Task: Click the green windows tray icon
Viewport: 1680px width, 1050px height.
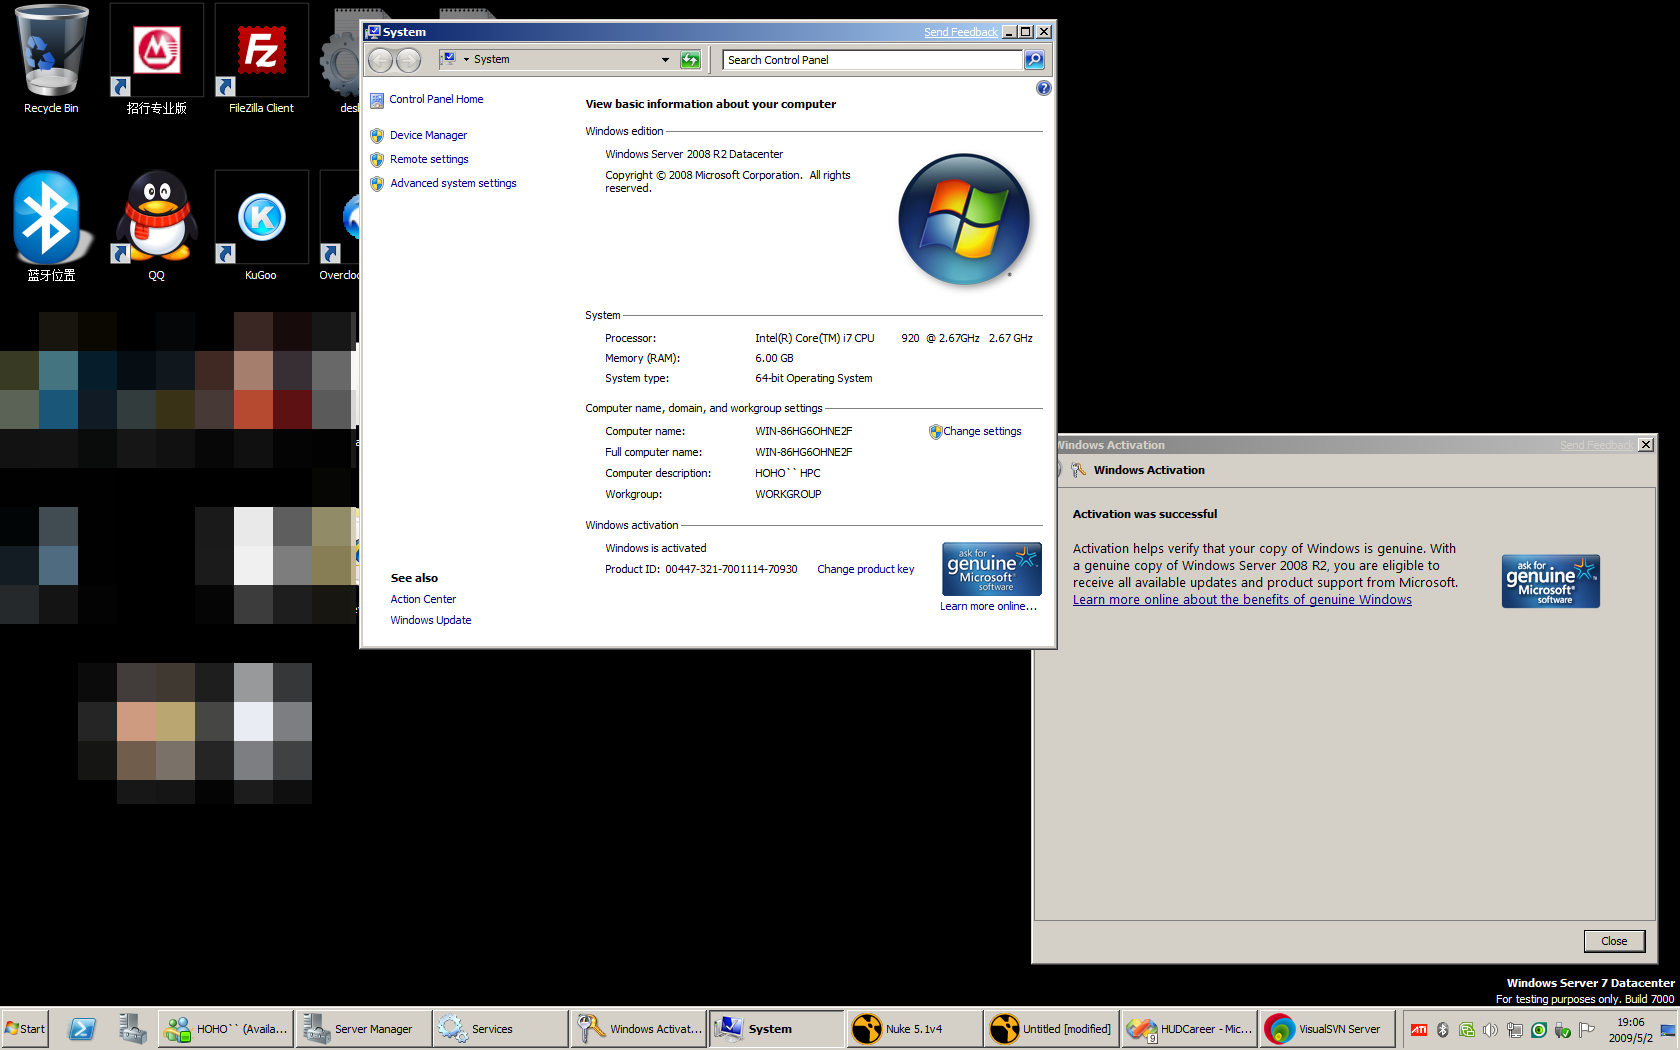Action: coord(1466,1030)
